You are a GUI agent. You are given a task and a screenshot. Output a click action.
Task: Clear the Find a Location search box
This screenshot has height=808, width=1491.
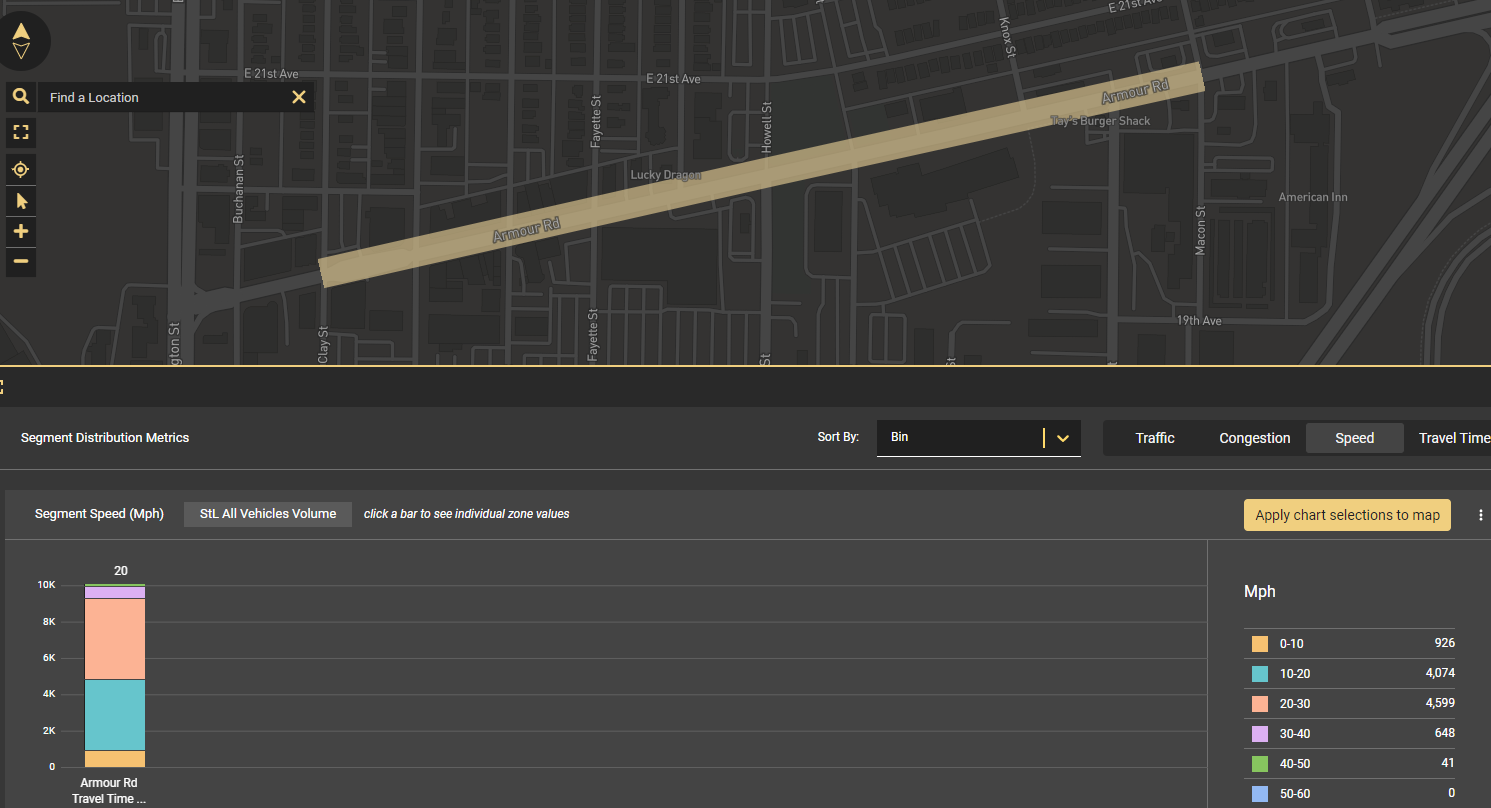(298, 97)
